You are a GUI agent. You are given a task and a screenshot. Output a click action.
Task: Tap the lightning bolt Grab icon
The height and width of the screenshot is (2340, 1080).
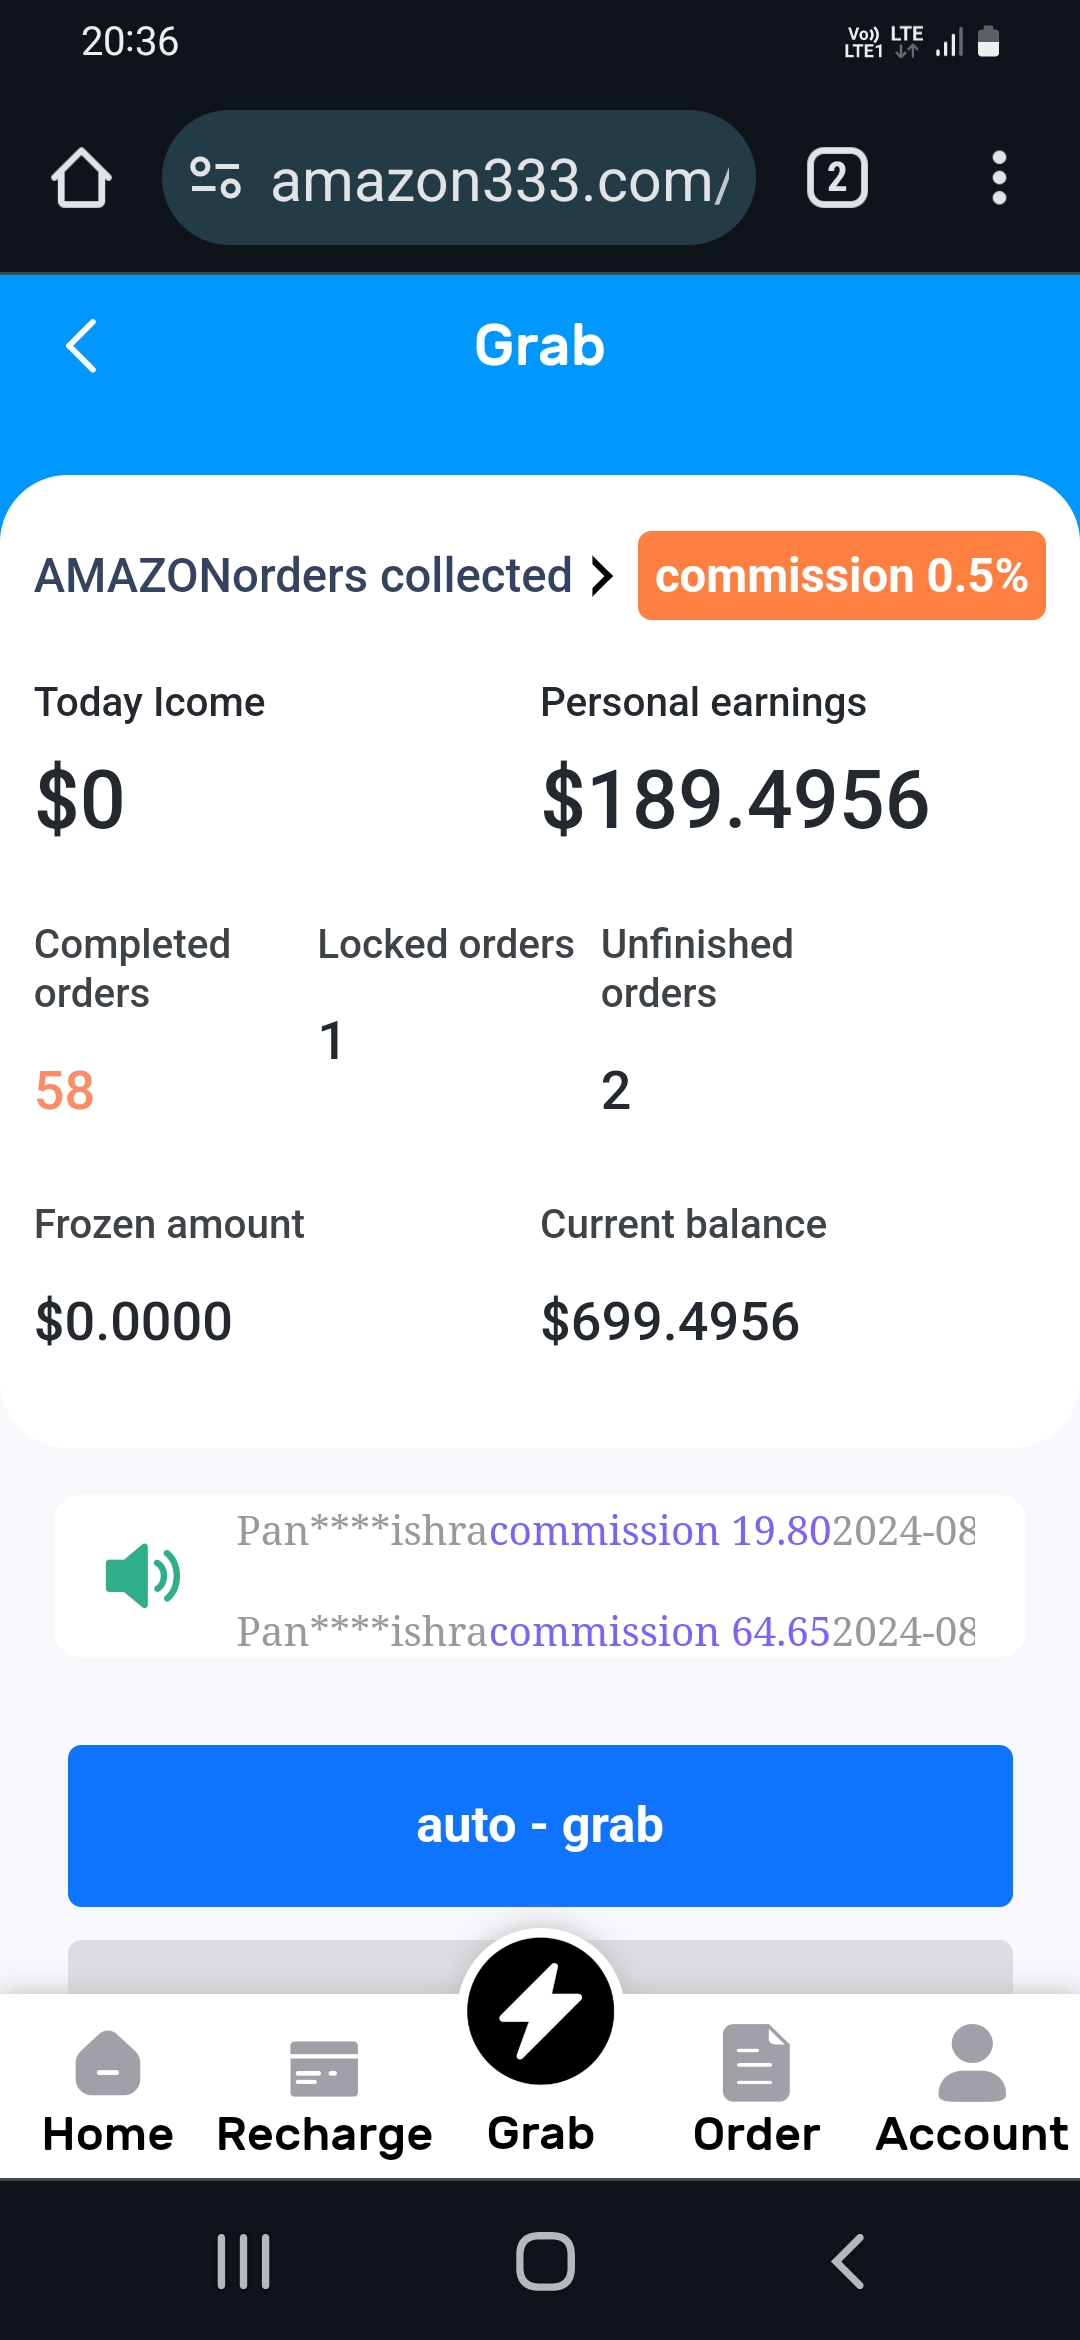[540, 2011]
